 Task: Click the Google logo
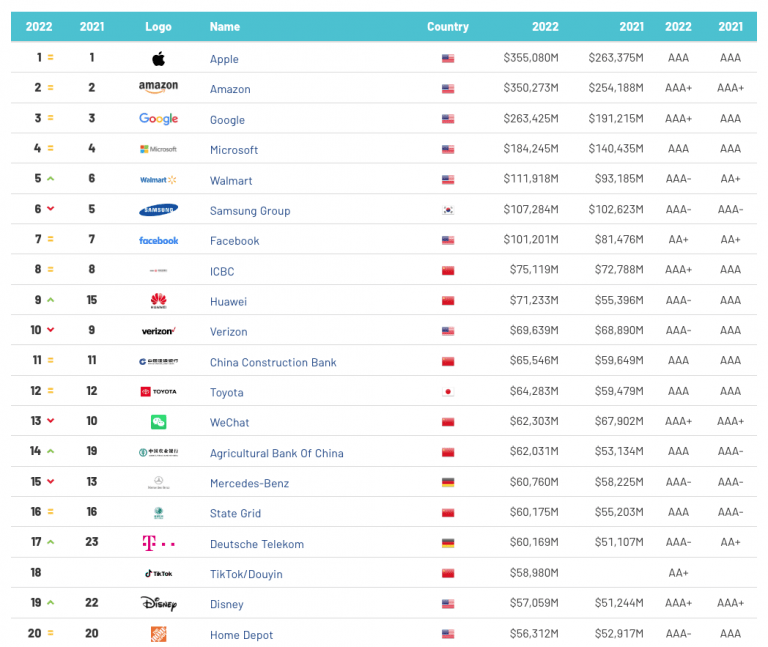point(158,119)
